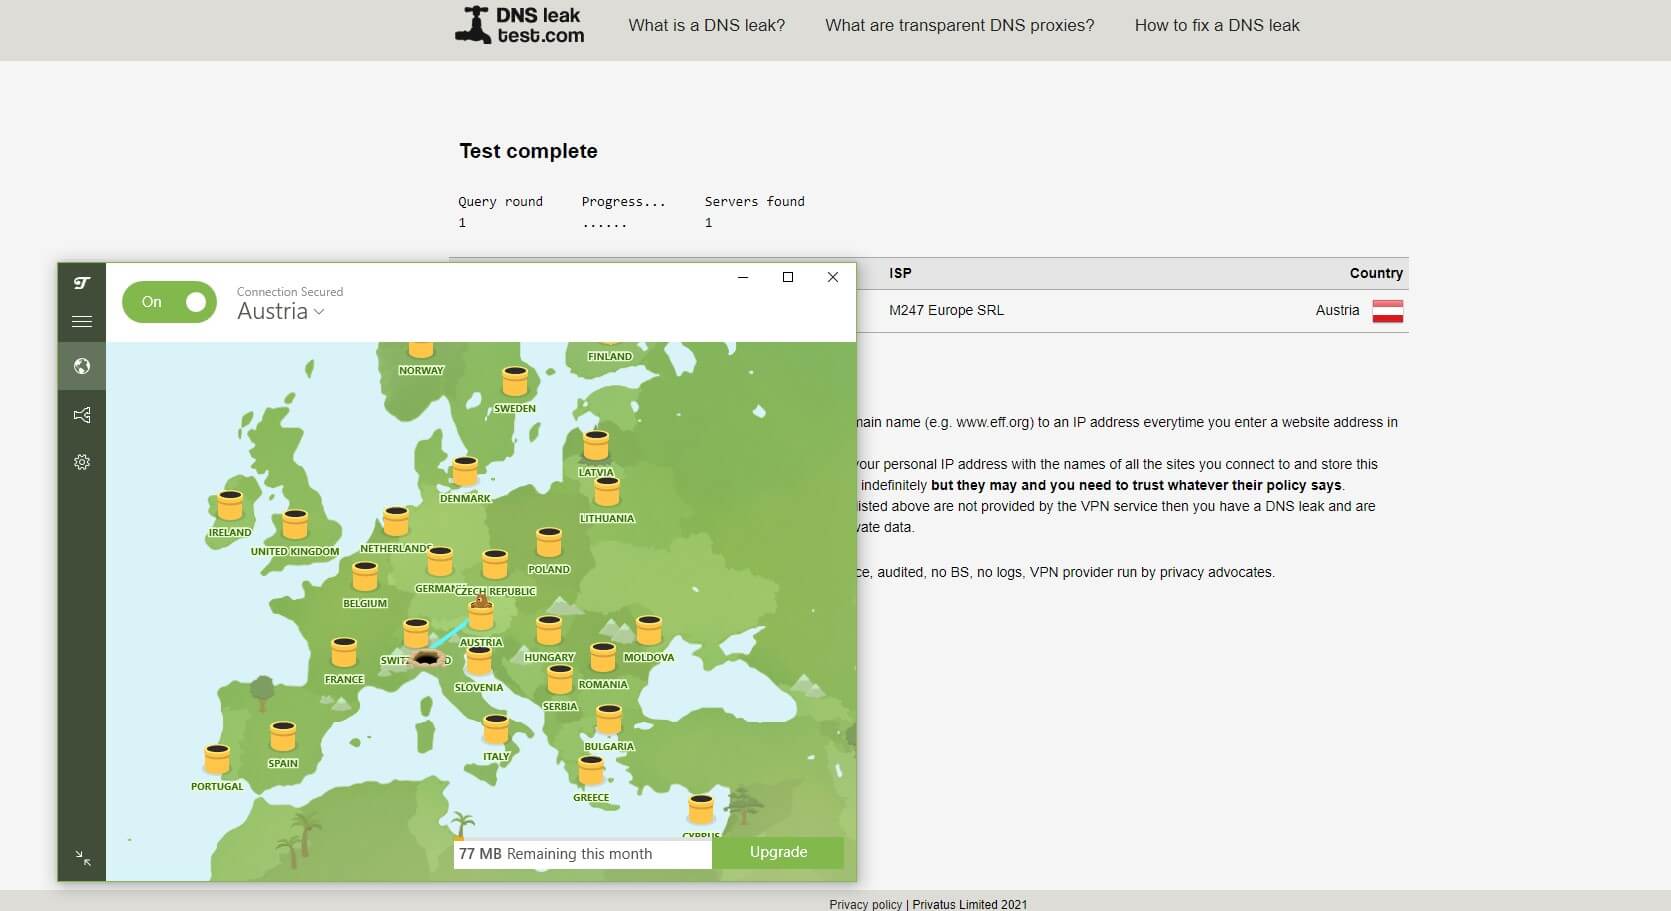1671x911 pixels.
Task: Click the Privacy policy footer link
Action: 865,904
